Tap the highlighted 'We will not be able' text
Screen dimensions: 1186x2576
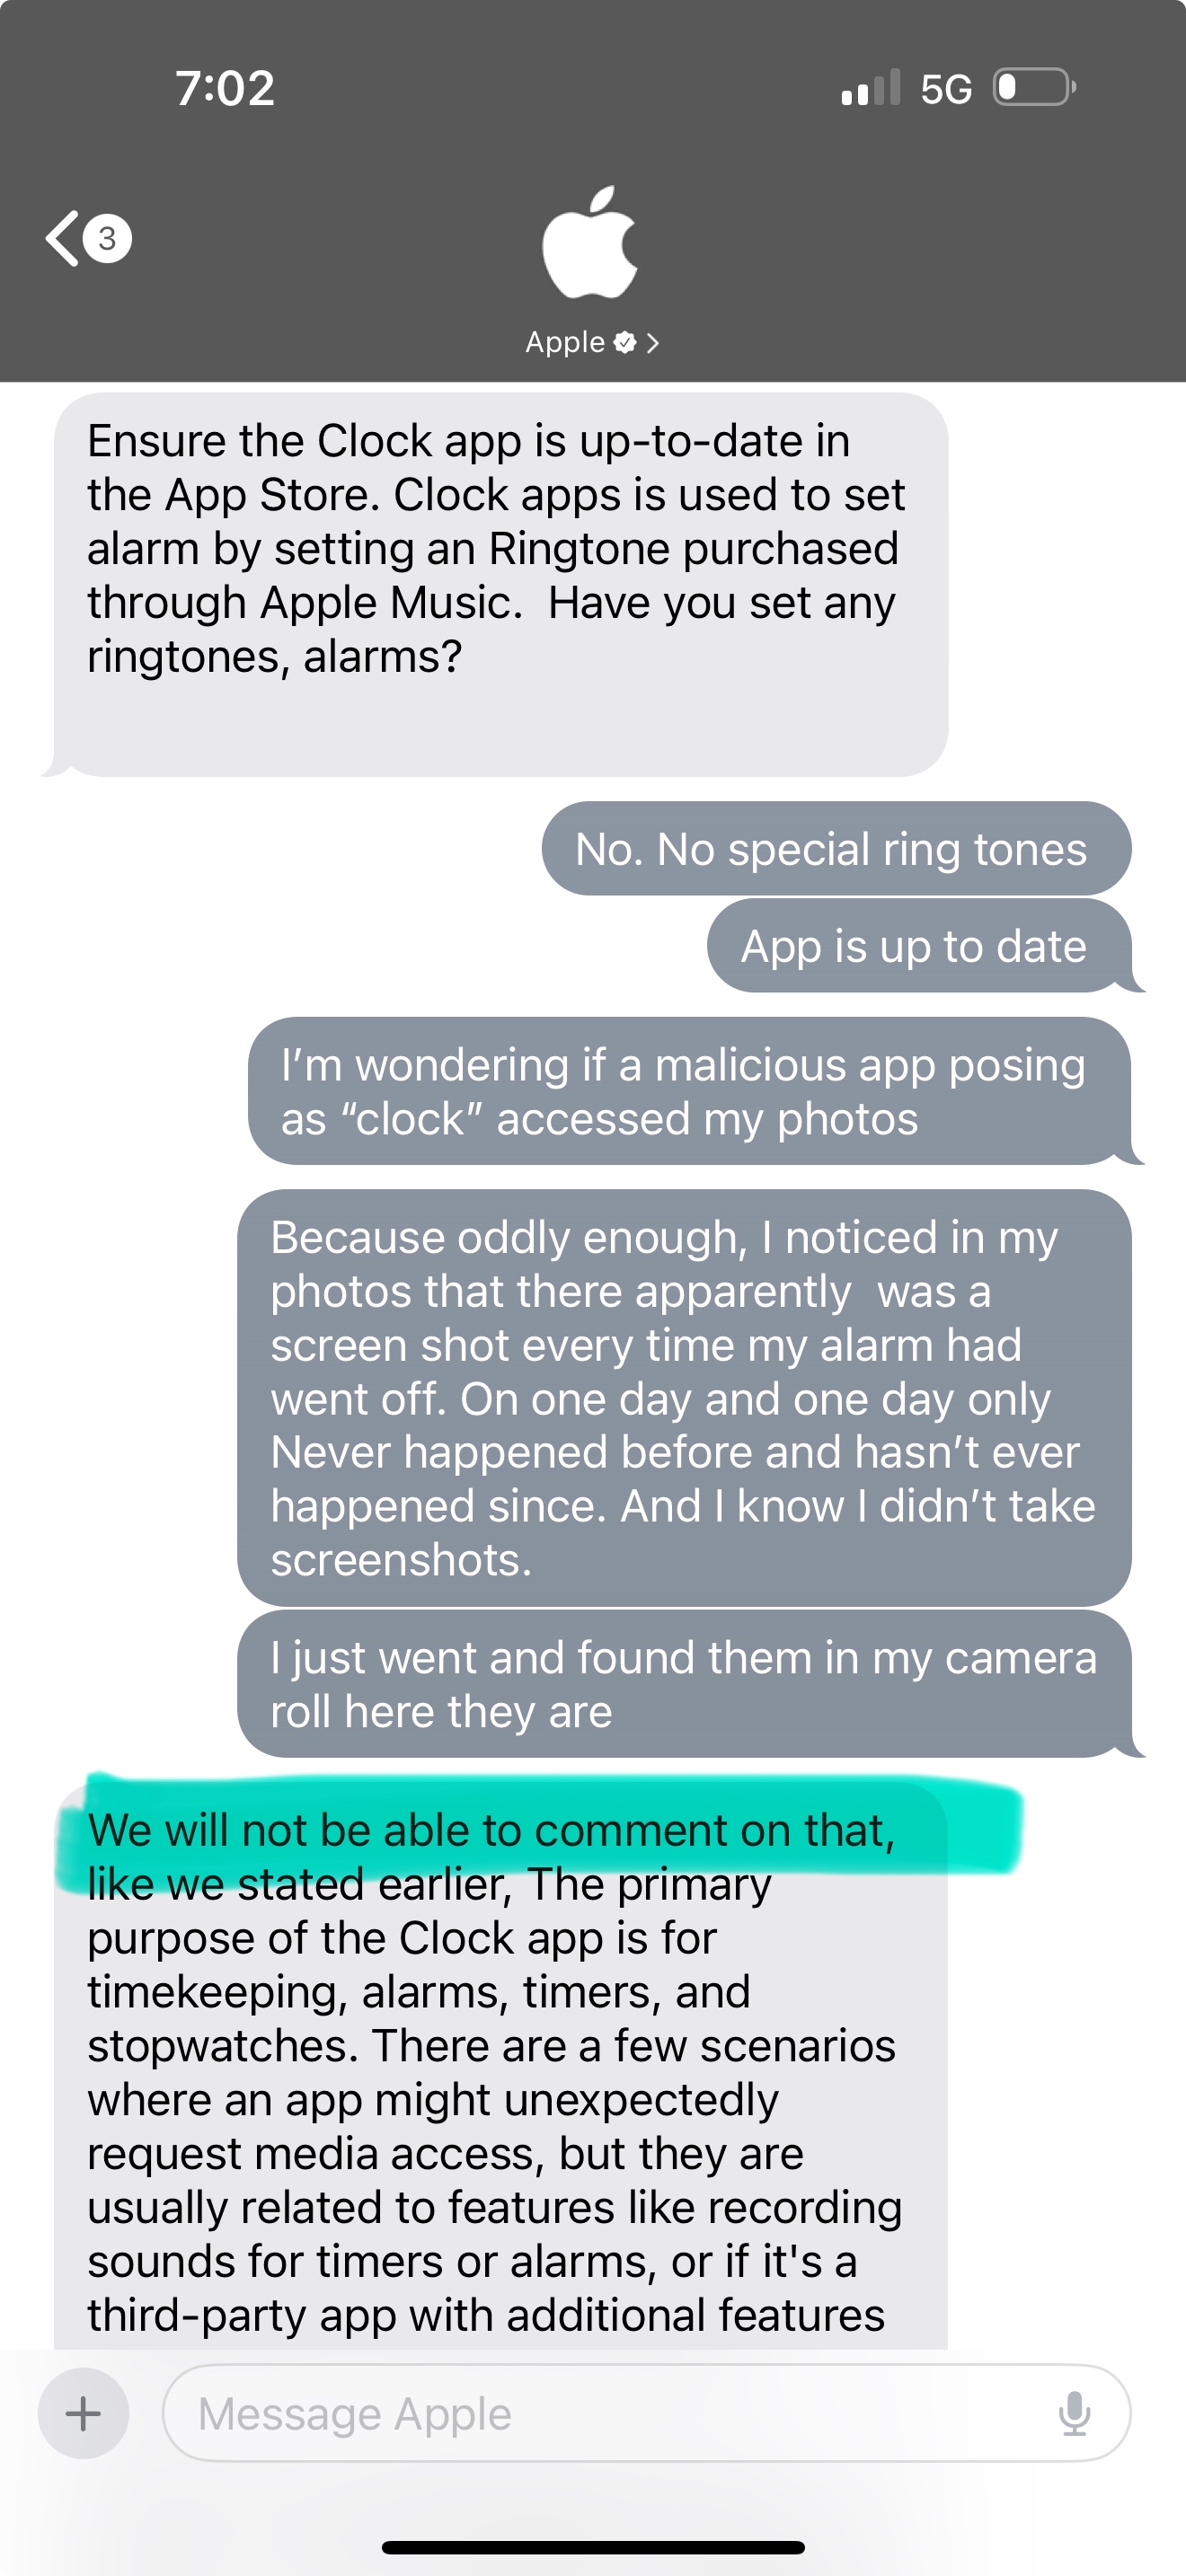[x=491, y=1830]
